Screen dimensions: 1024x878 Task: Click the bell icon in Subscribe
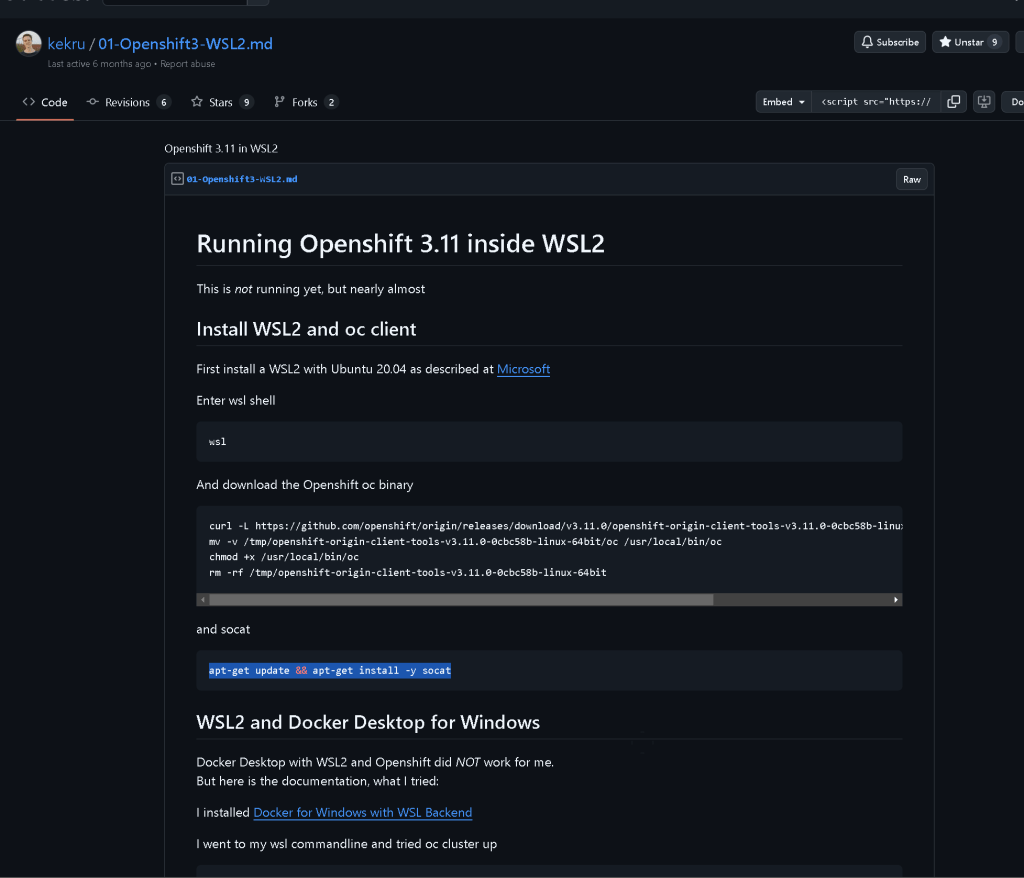point(867,42)
